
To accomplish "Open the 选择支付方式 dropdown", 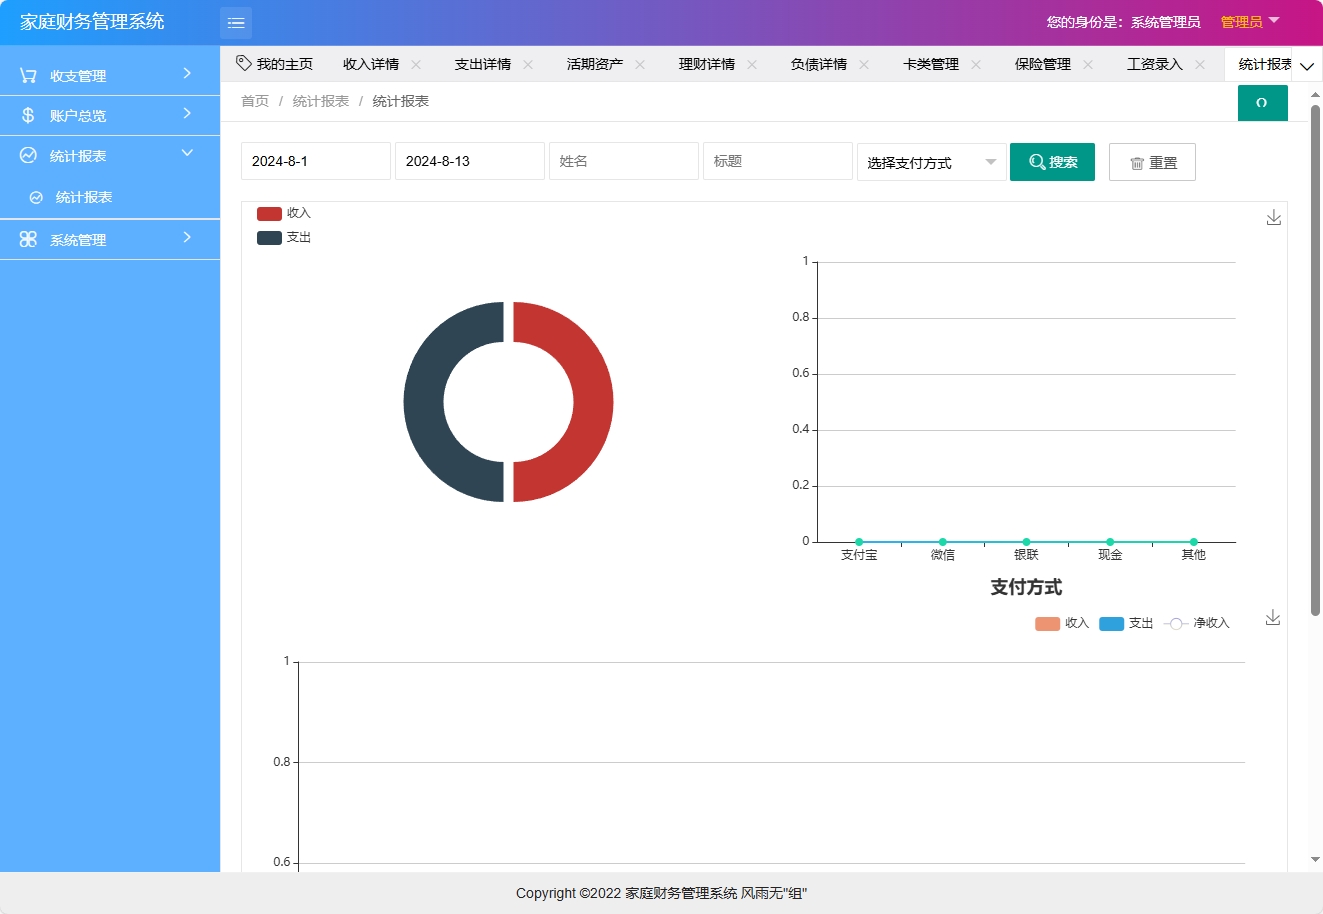I will coord(930,161).
